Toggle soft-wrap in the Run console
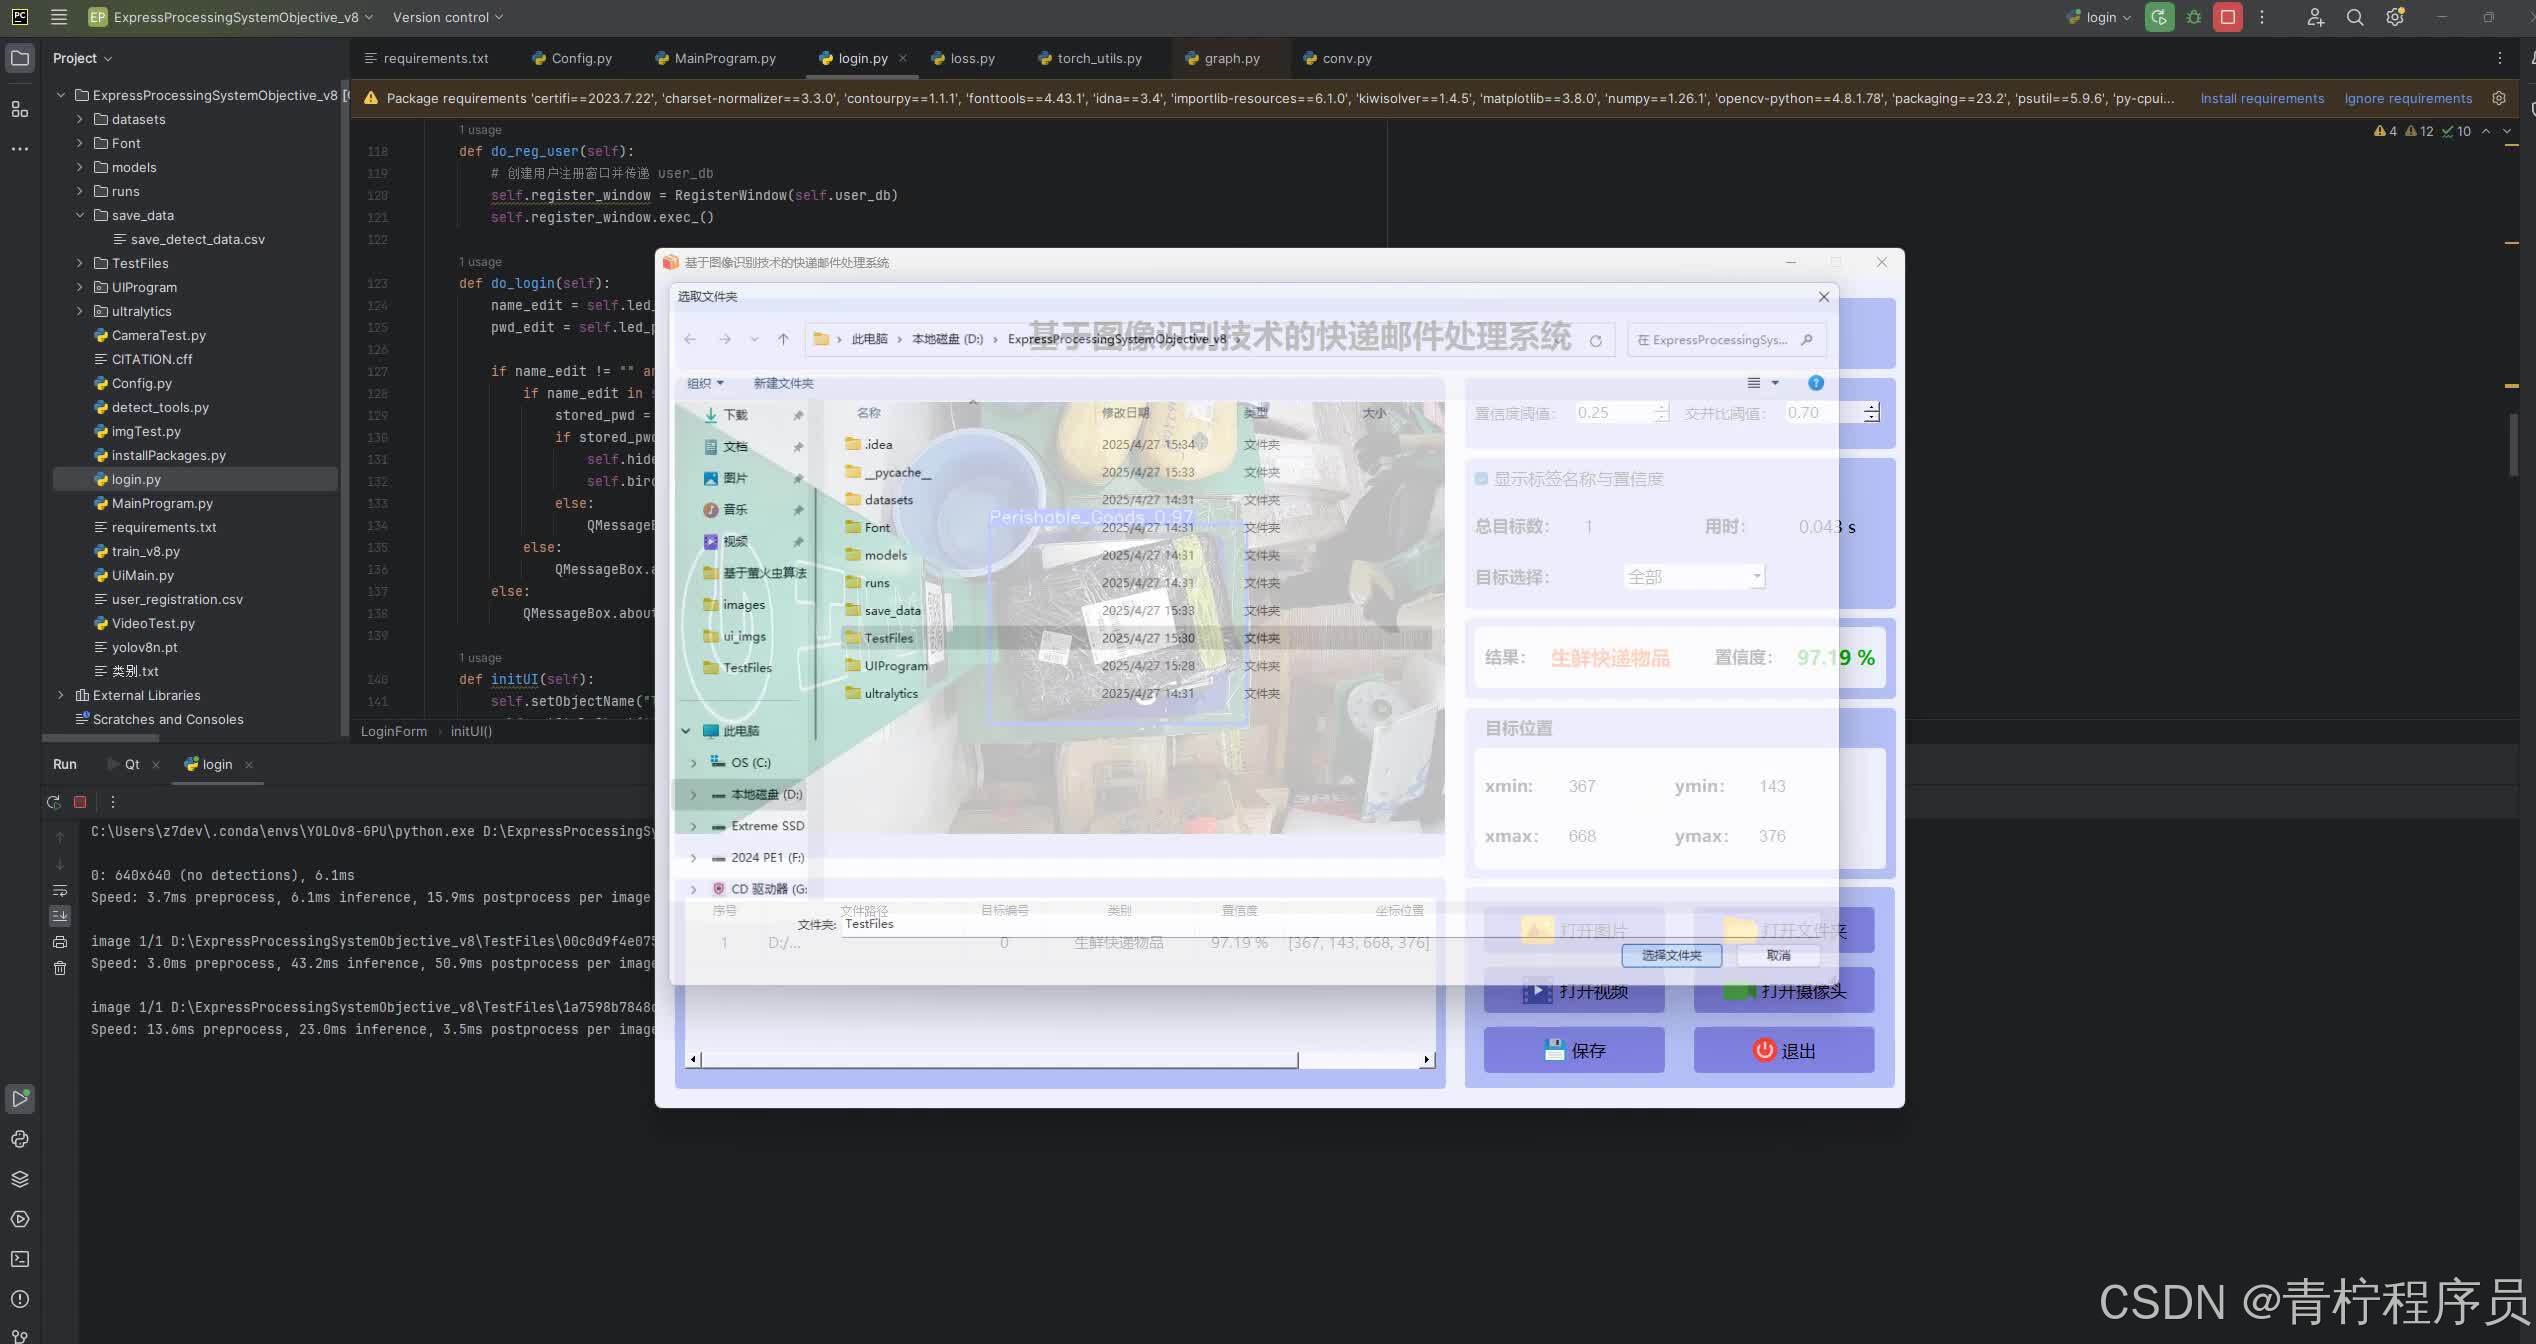Viewport: 2536px width, 1344px height. (60, 890)
